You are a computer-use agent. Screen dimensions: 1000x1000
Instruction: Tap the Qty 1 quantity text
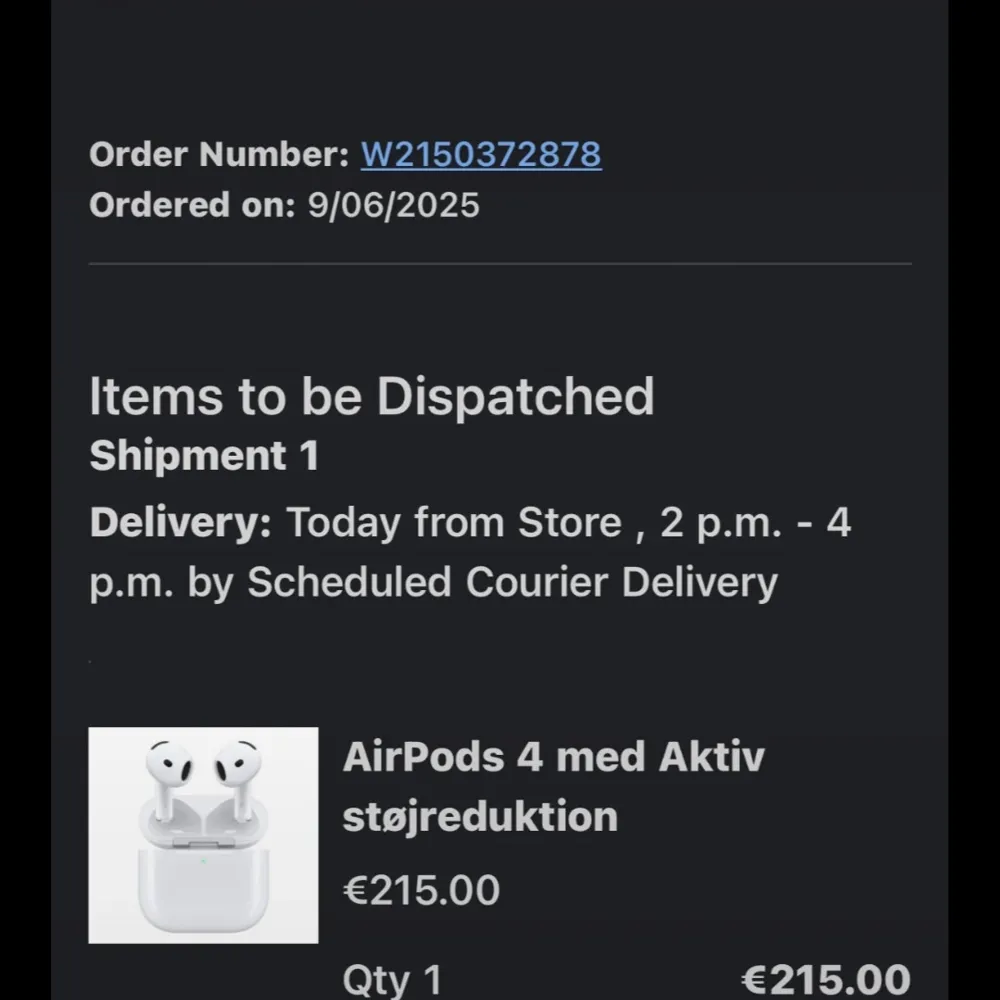pos(392,980)
